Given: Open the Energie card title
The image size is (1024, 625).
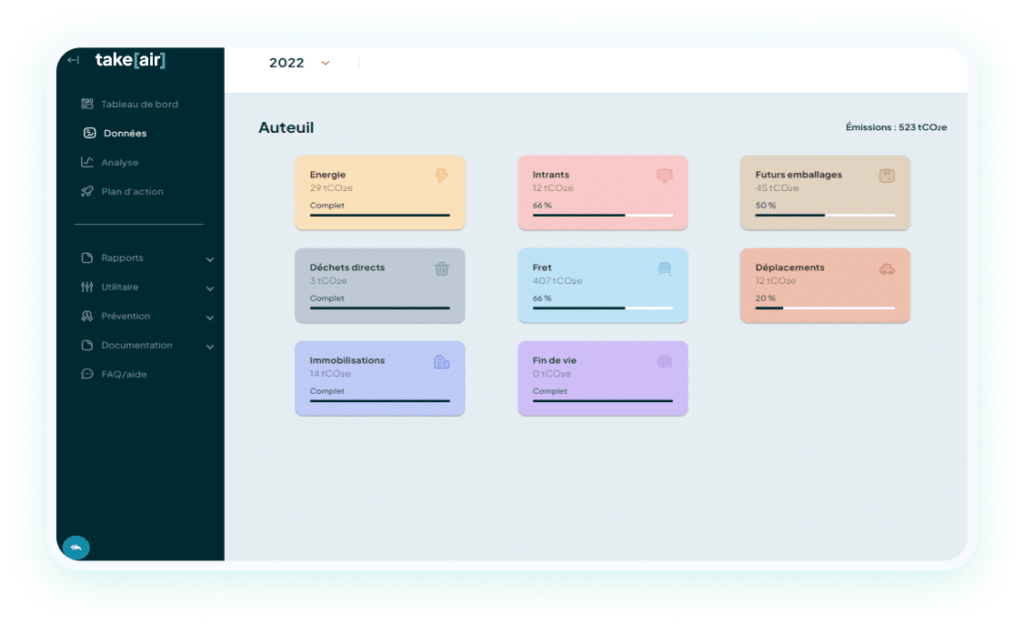Looking at the screenshot, I should coord(328,174).
